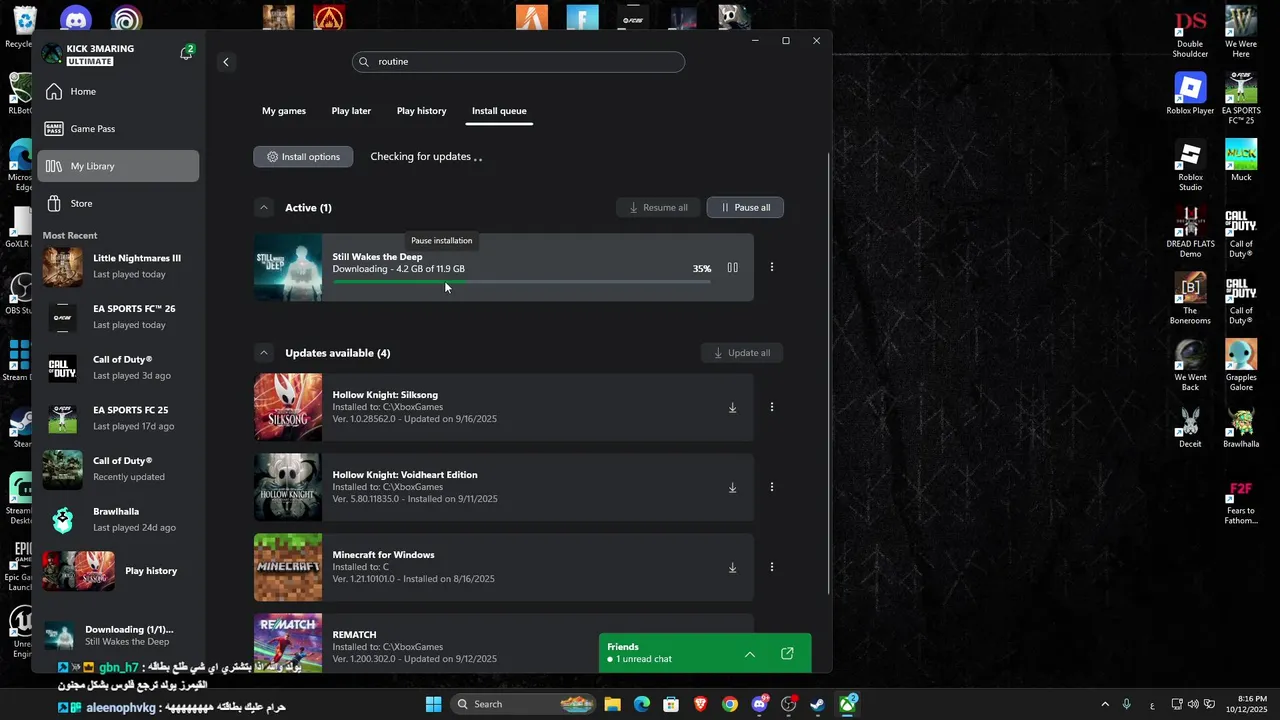Image resolution: width=1280 pixels, height=720 pixels.
Task: Download update for Minecraft for Windows
Action: (732, 568)
